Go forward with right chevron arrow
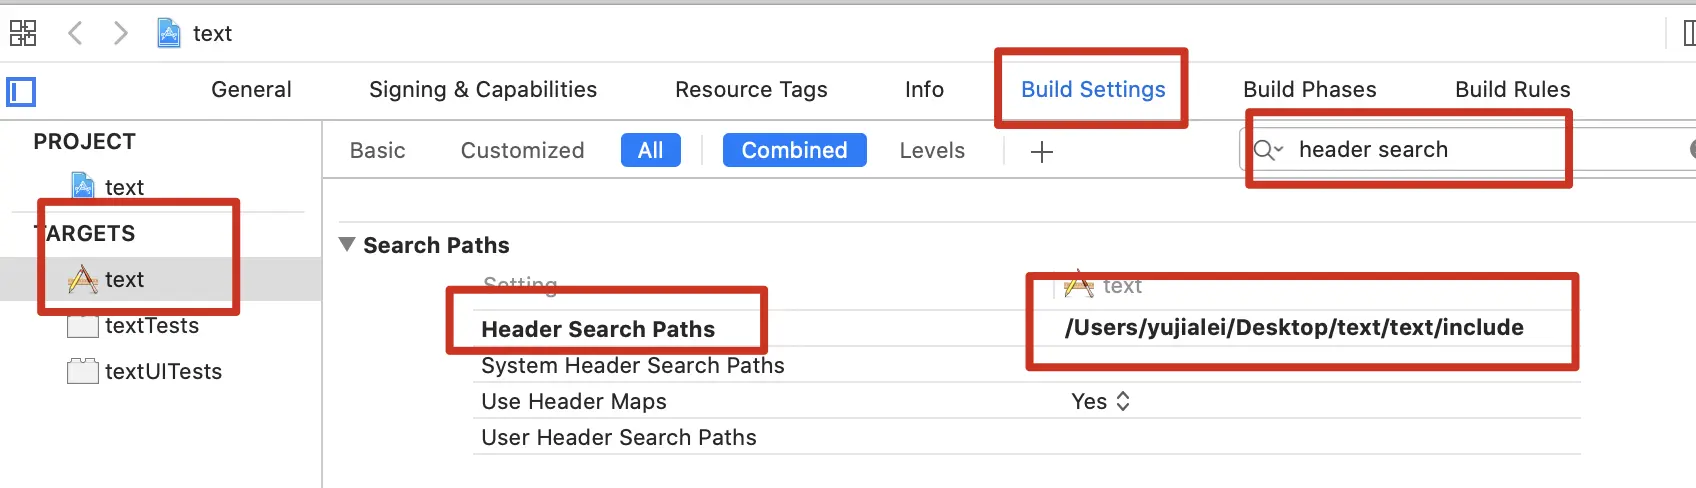Viewport: 1696px width, 488px height. point(121,33)
